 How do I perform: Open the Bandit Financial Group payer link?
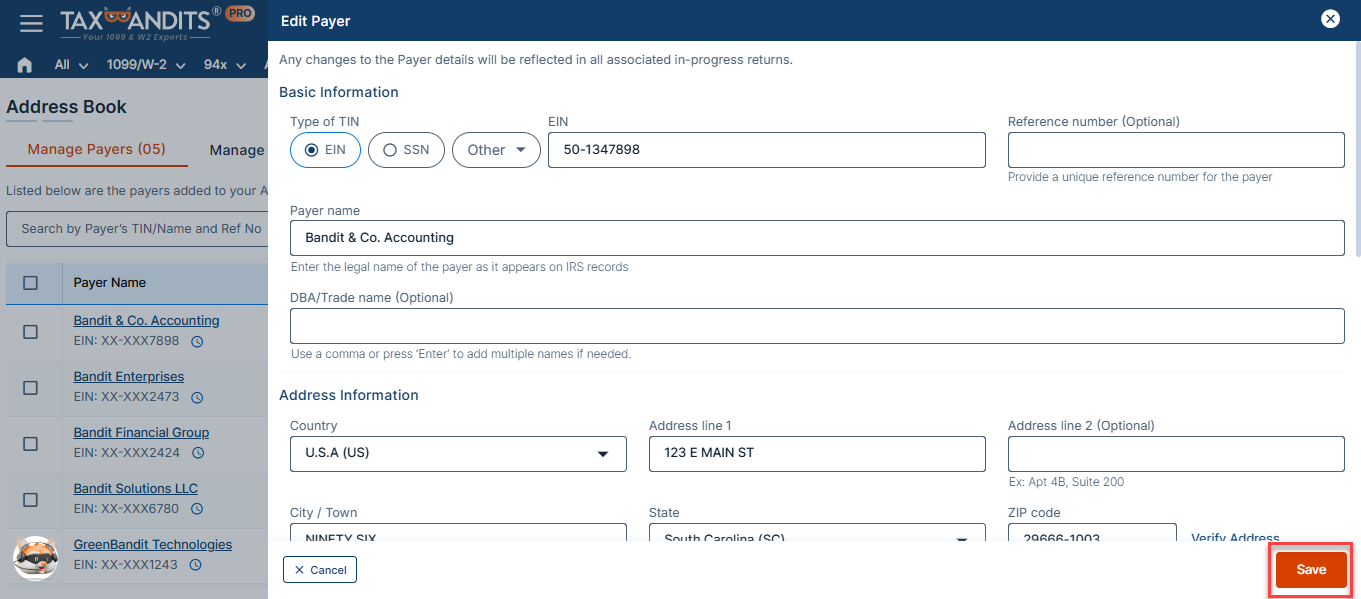pyautogui.click(x=141, y=433)
